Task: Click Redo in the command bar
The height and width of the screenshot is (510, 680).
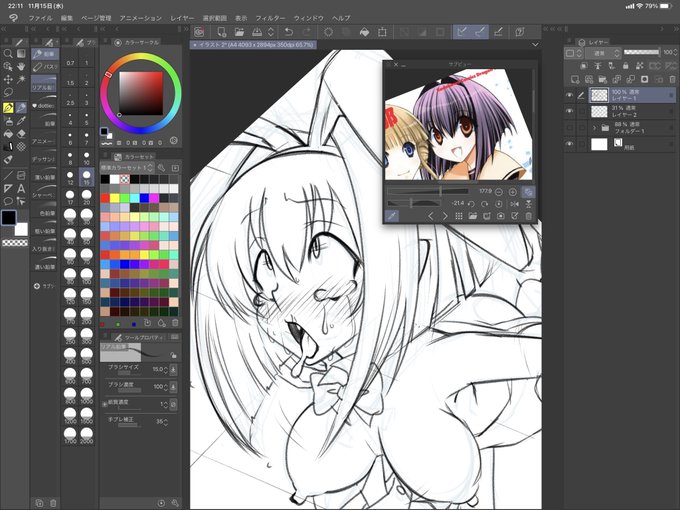Action: (x=307, y=32)
